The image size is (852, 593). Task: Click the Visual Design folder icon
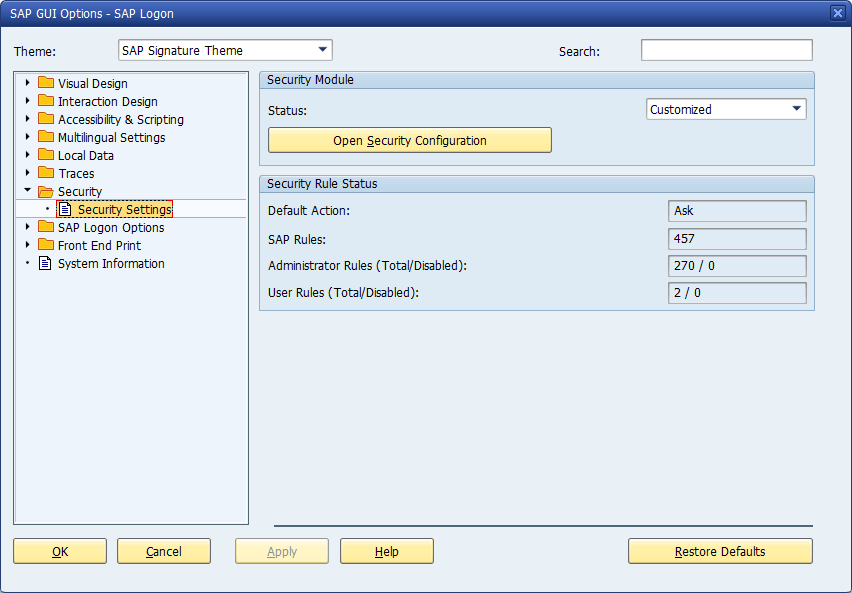(x=45, y=83)
